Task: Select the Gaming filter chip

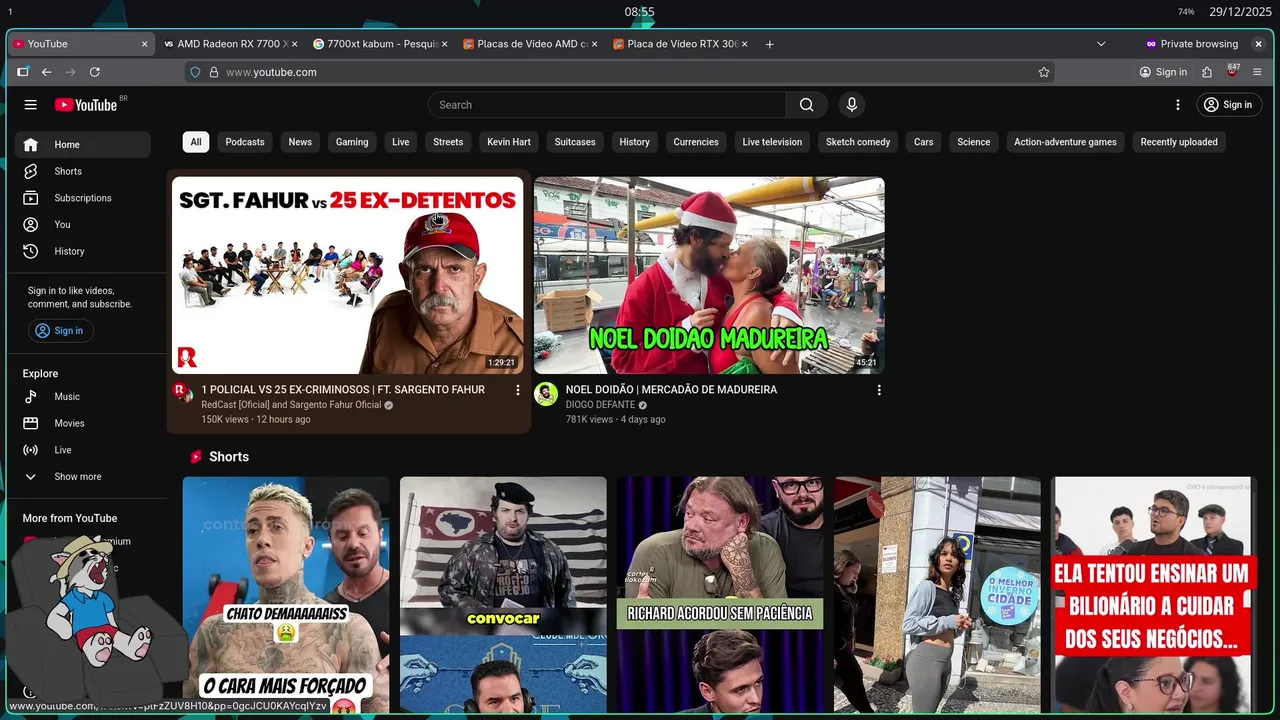Action: [x=352, y=142]
